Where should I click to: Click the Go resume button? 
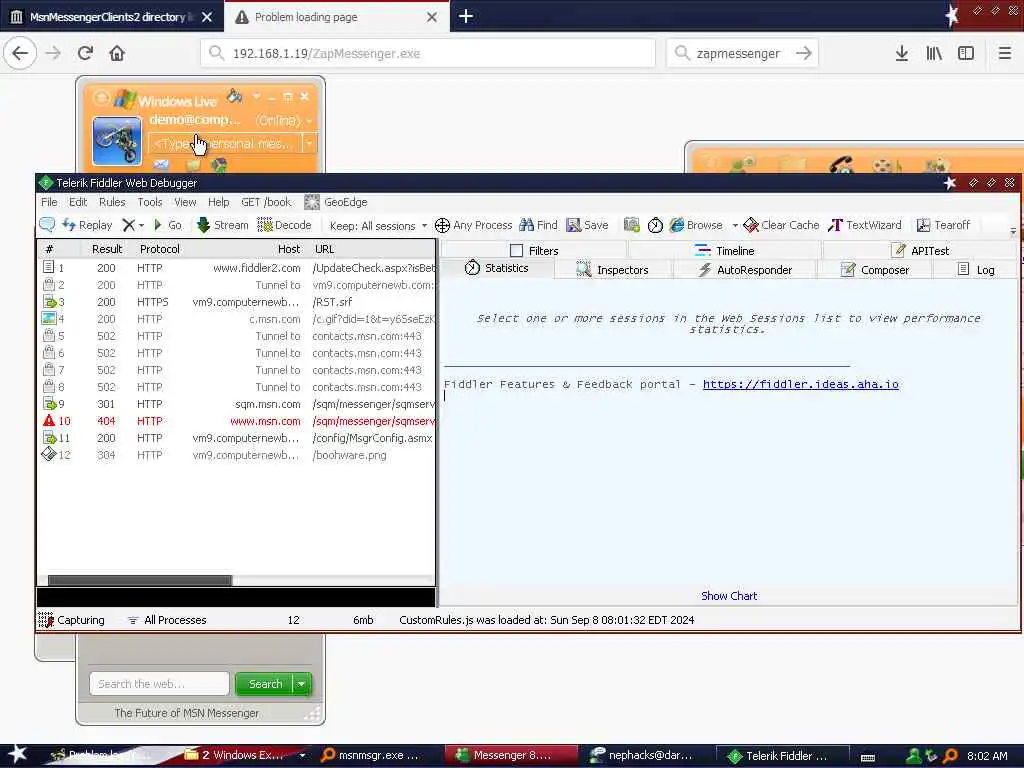[x=168, y=225]
